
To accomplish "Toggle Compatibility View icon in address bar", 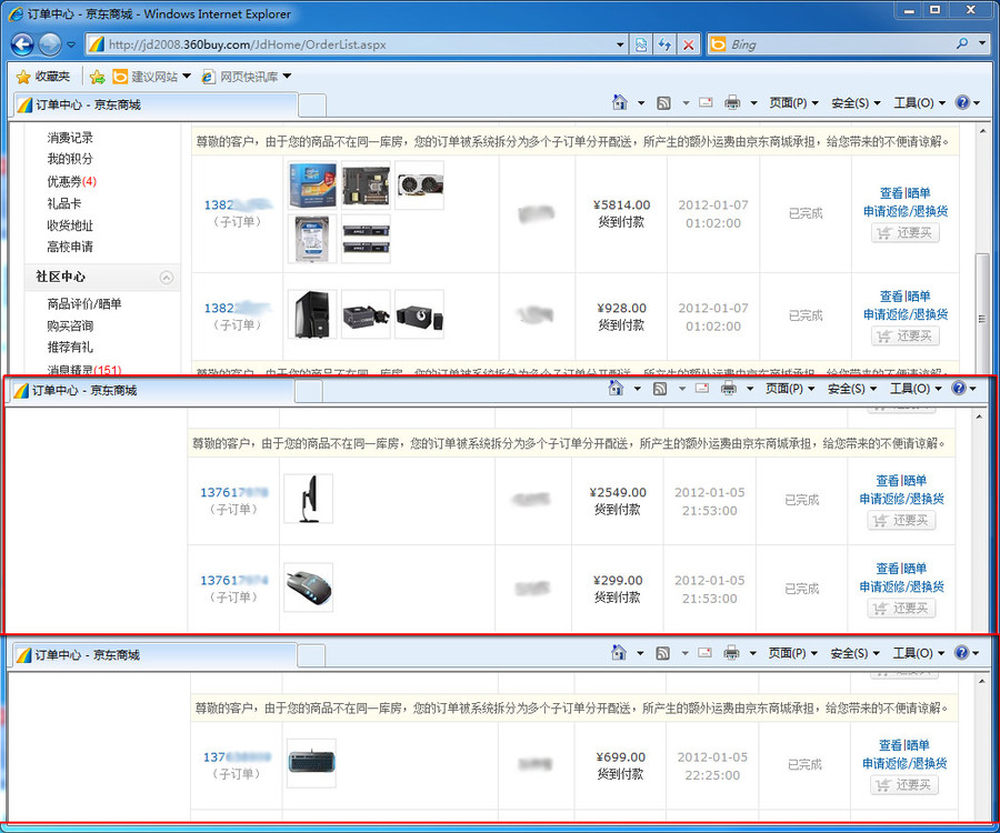I will point(642,45).
